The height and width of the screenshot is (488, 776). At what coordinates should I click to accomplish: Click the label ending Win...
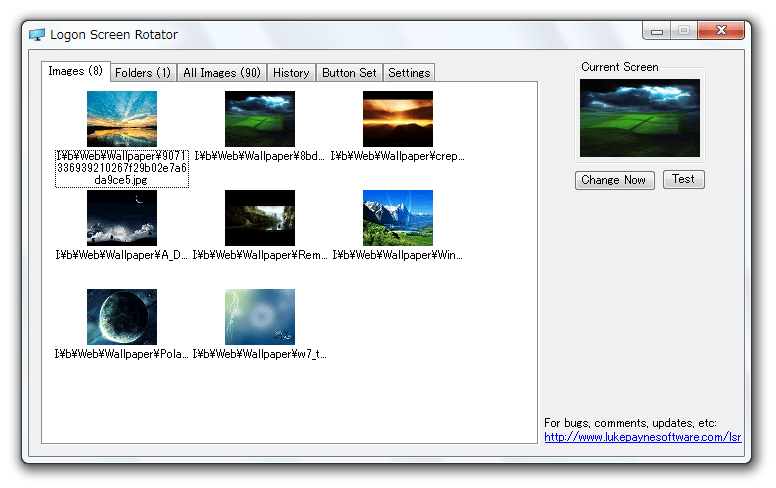coord(398,255)
